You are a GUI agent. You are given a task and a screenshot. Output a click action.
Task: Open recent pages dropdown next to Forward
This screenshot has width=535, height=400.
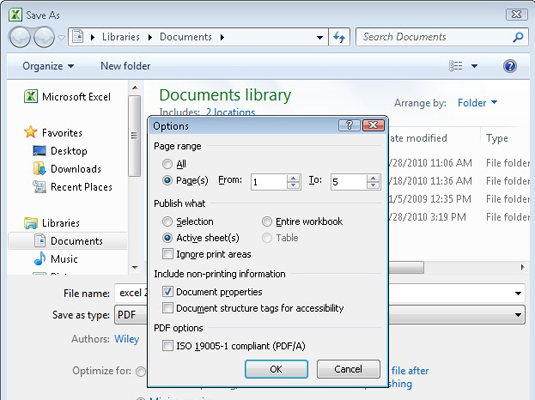tap(61, 37)
